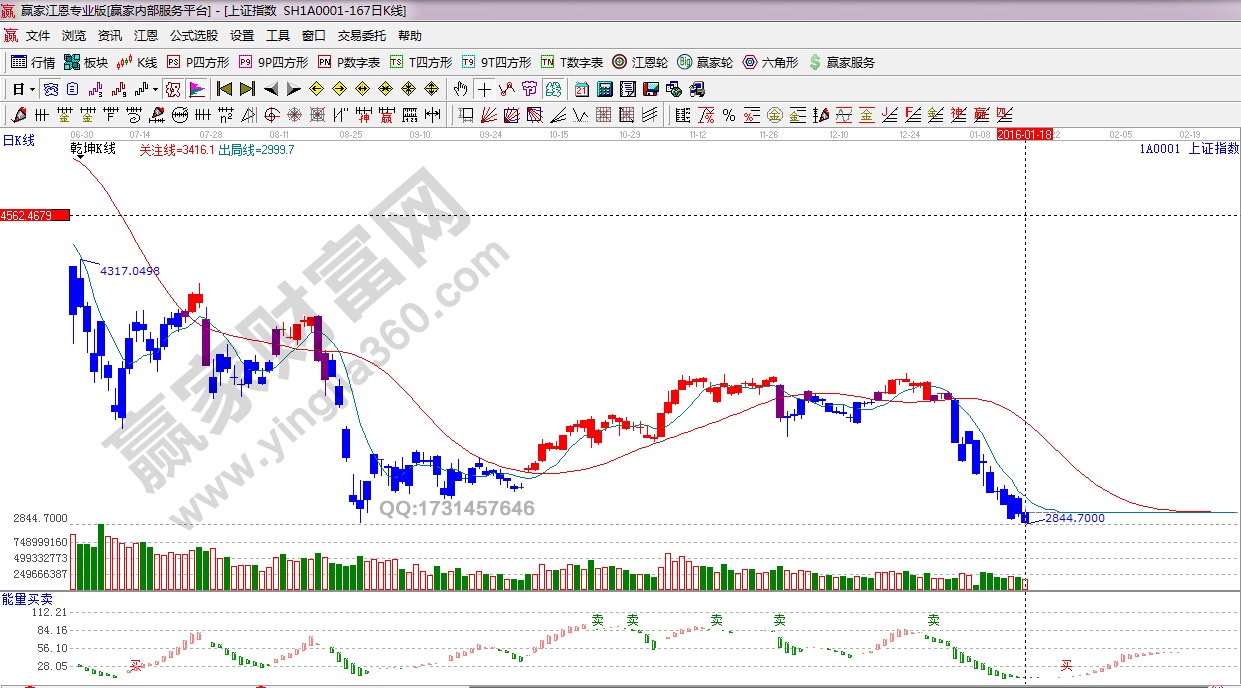Click the save floppy disk icon
Viewport: 1241px width, 688px height.
(x=651, y=89)
